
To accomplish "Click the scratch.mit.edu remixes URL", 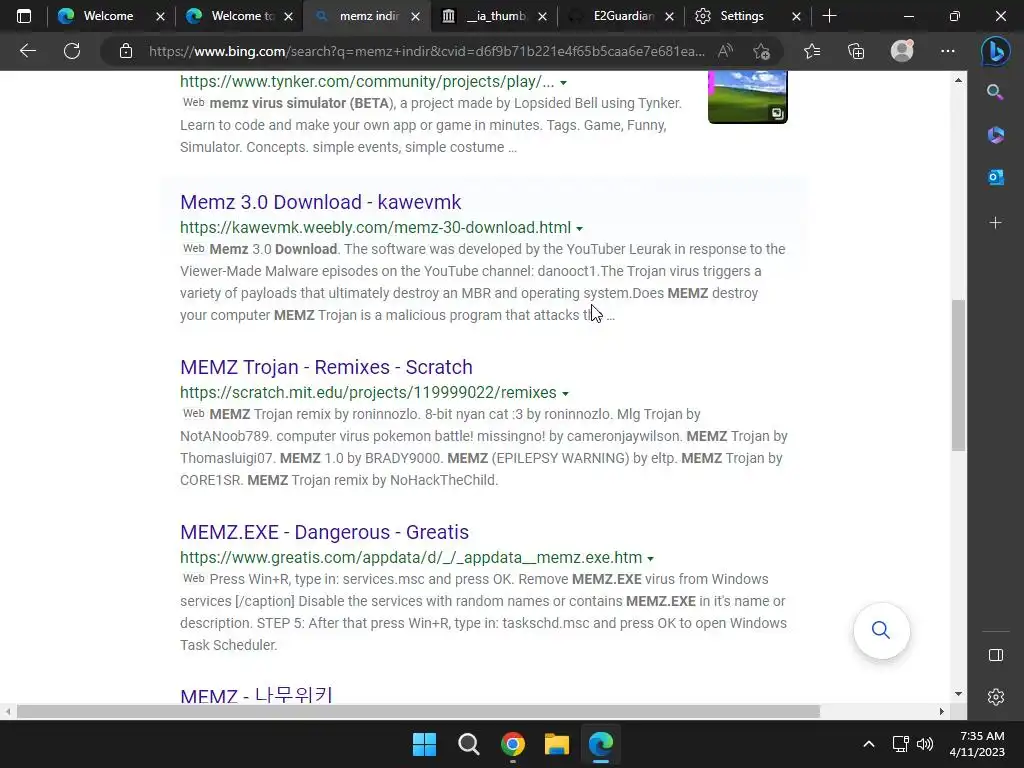I will 368,392.
